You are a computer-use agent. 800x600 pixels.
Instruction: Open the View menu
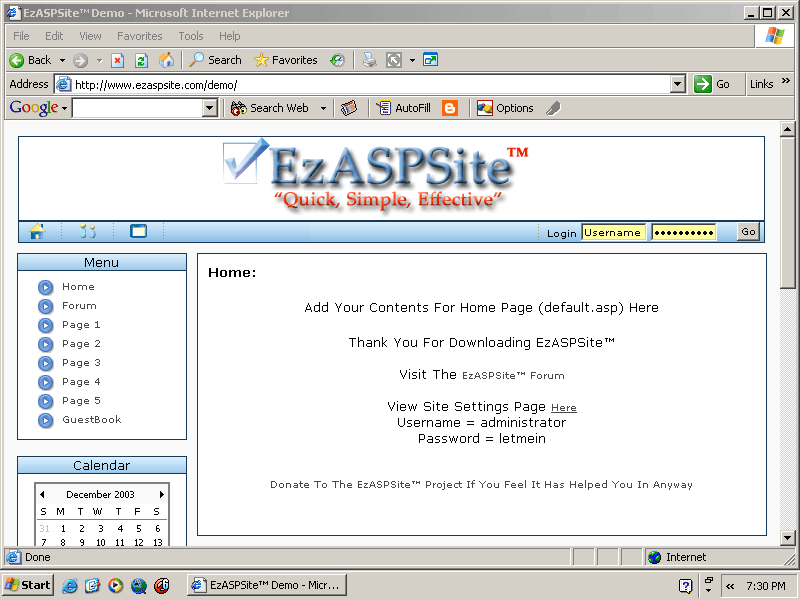[90, 36]
